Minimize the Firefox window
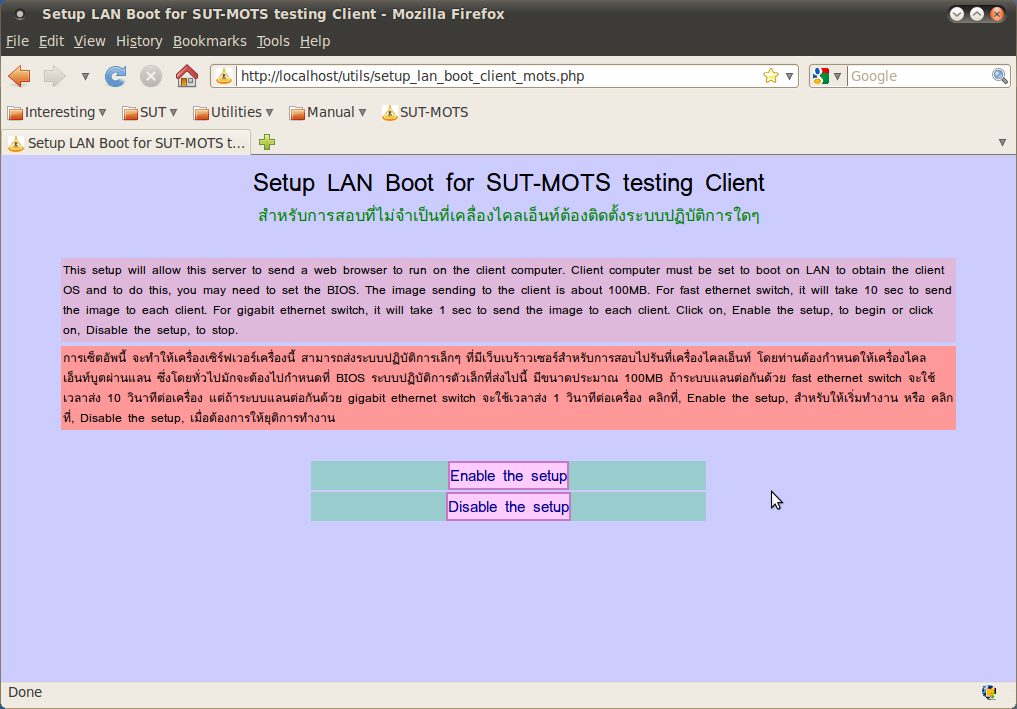The image size is (1017, 709). click(x=957, y=14)
